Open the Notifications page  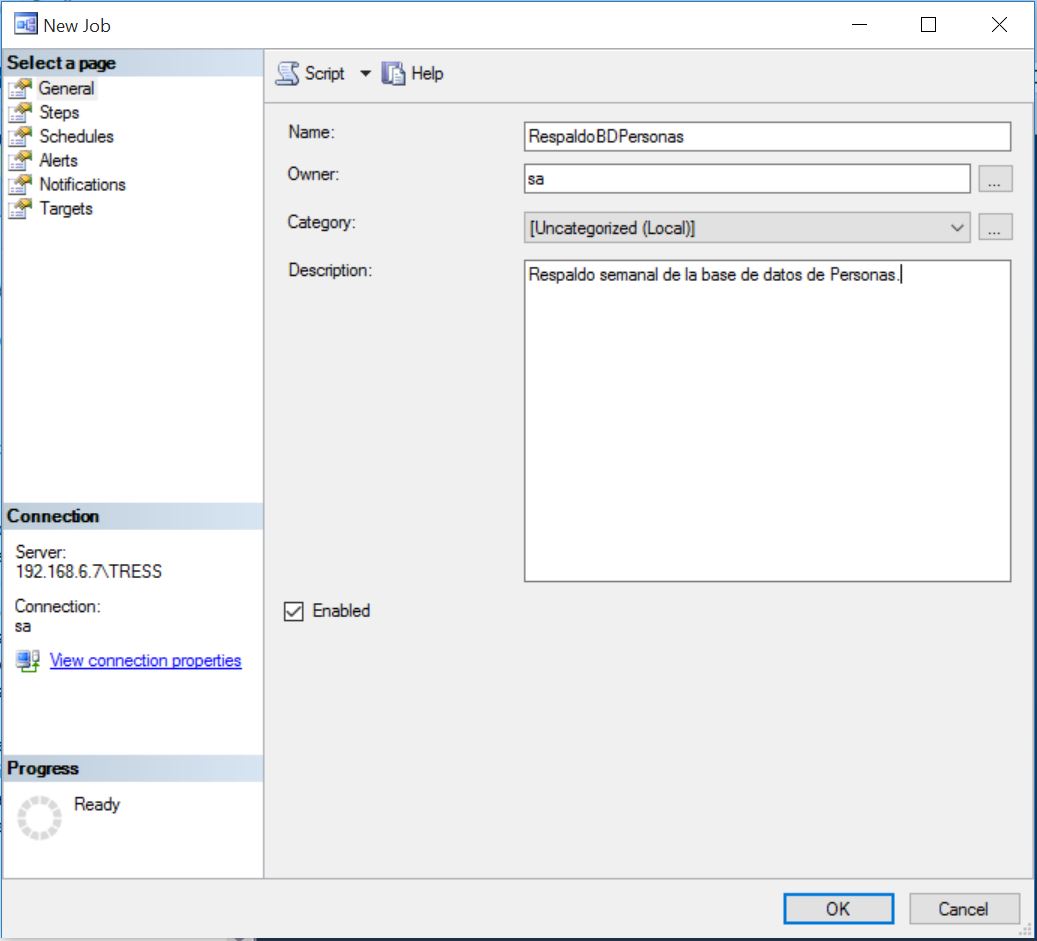[x=82, y=184]
